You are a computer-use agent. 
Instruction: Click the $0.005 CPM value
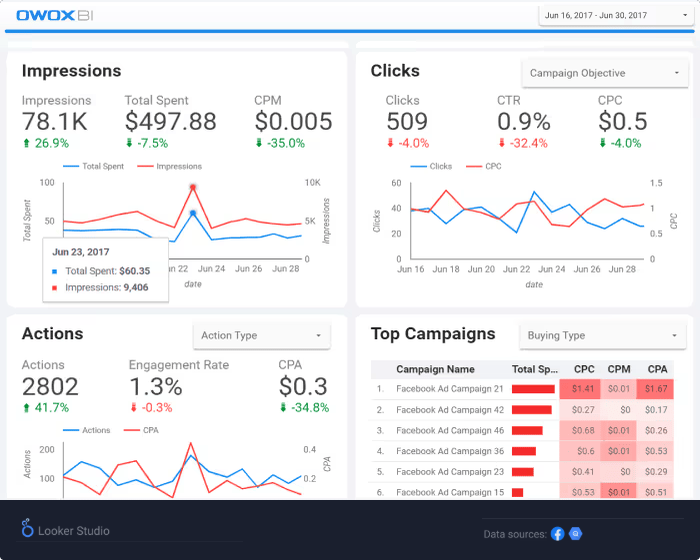point(293,121)
